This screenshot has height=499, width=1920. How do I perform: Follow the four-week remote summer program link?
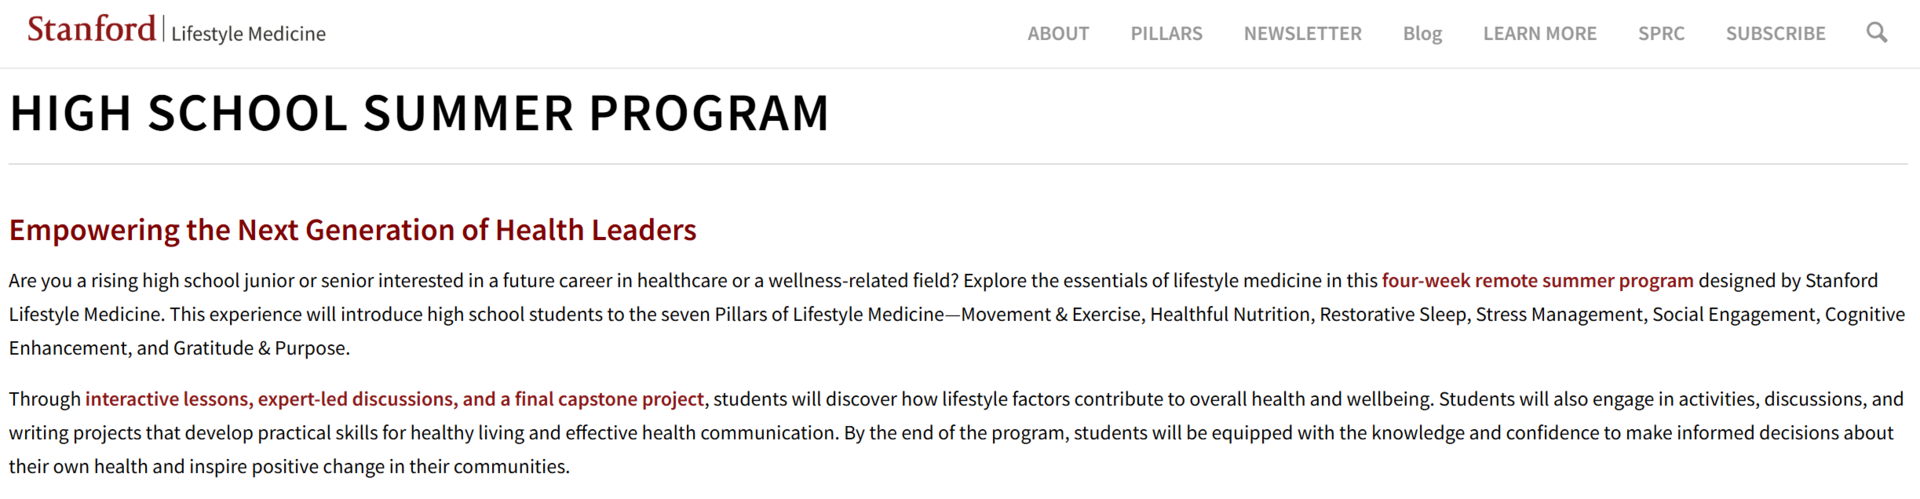(x=1537, y=281)
